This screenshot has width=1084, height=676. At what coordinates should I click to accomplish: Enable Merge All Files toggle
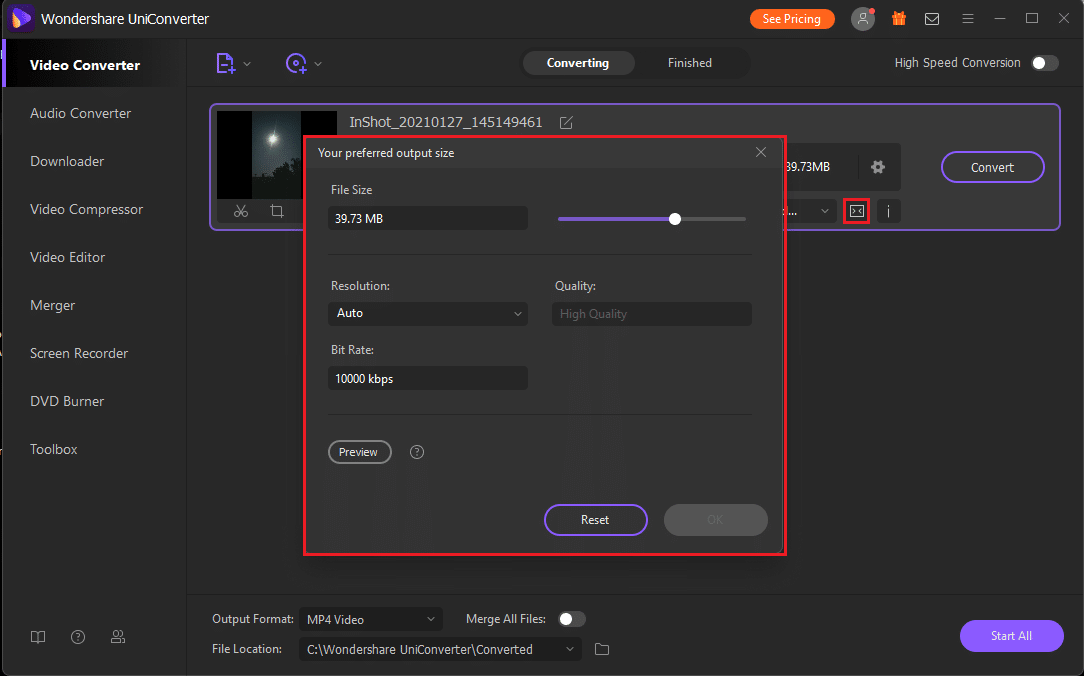point(572,619)
